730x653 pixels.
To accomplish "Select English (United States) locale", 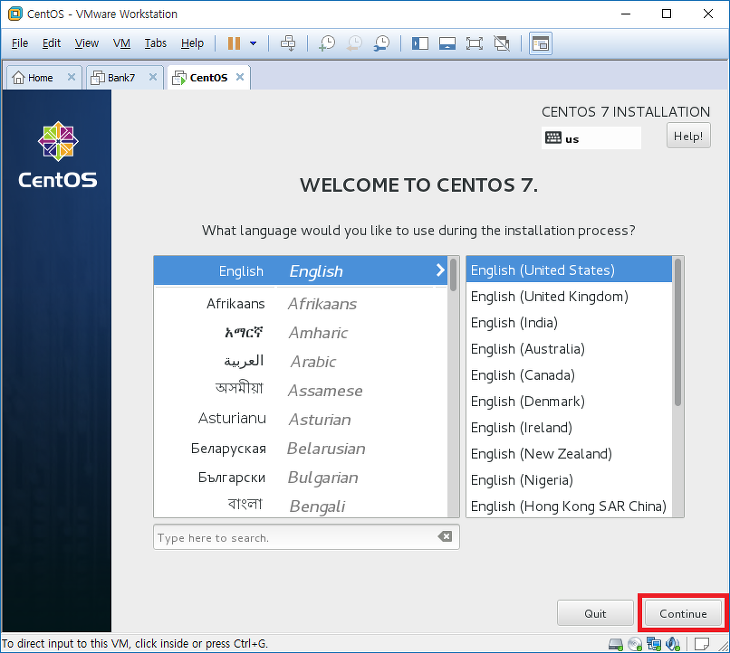I will [569, 270].
